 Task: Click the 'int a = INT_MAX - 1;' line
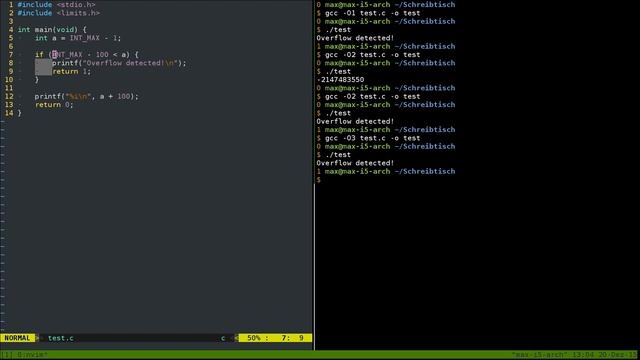(78, 38)
